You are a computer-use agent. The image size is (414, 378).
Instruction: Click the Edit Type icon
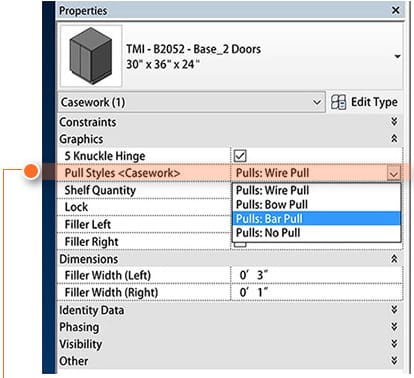pos(338,102)
